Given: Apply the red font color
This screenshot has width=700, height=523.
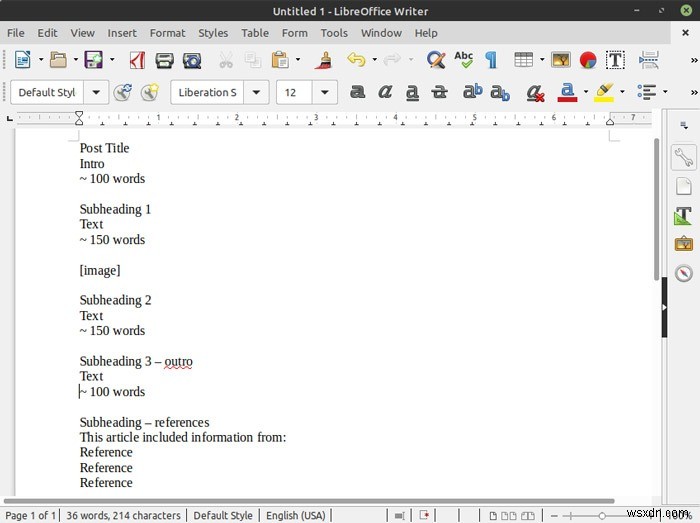Looking at the screenshot, I should pos(567,92).
